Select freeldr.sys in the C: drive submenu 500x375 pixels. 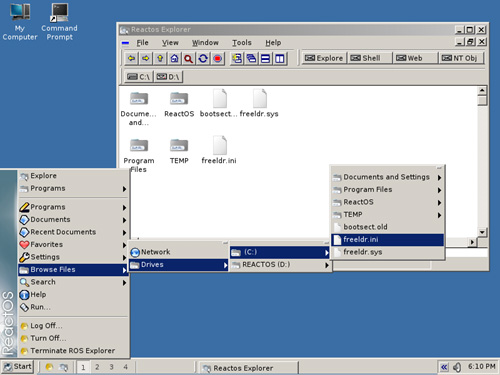[388, 252]
